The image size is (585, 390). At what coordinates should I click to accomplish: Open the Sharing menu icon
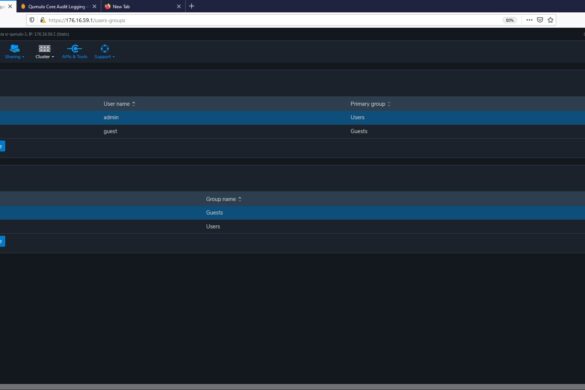15,49
